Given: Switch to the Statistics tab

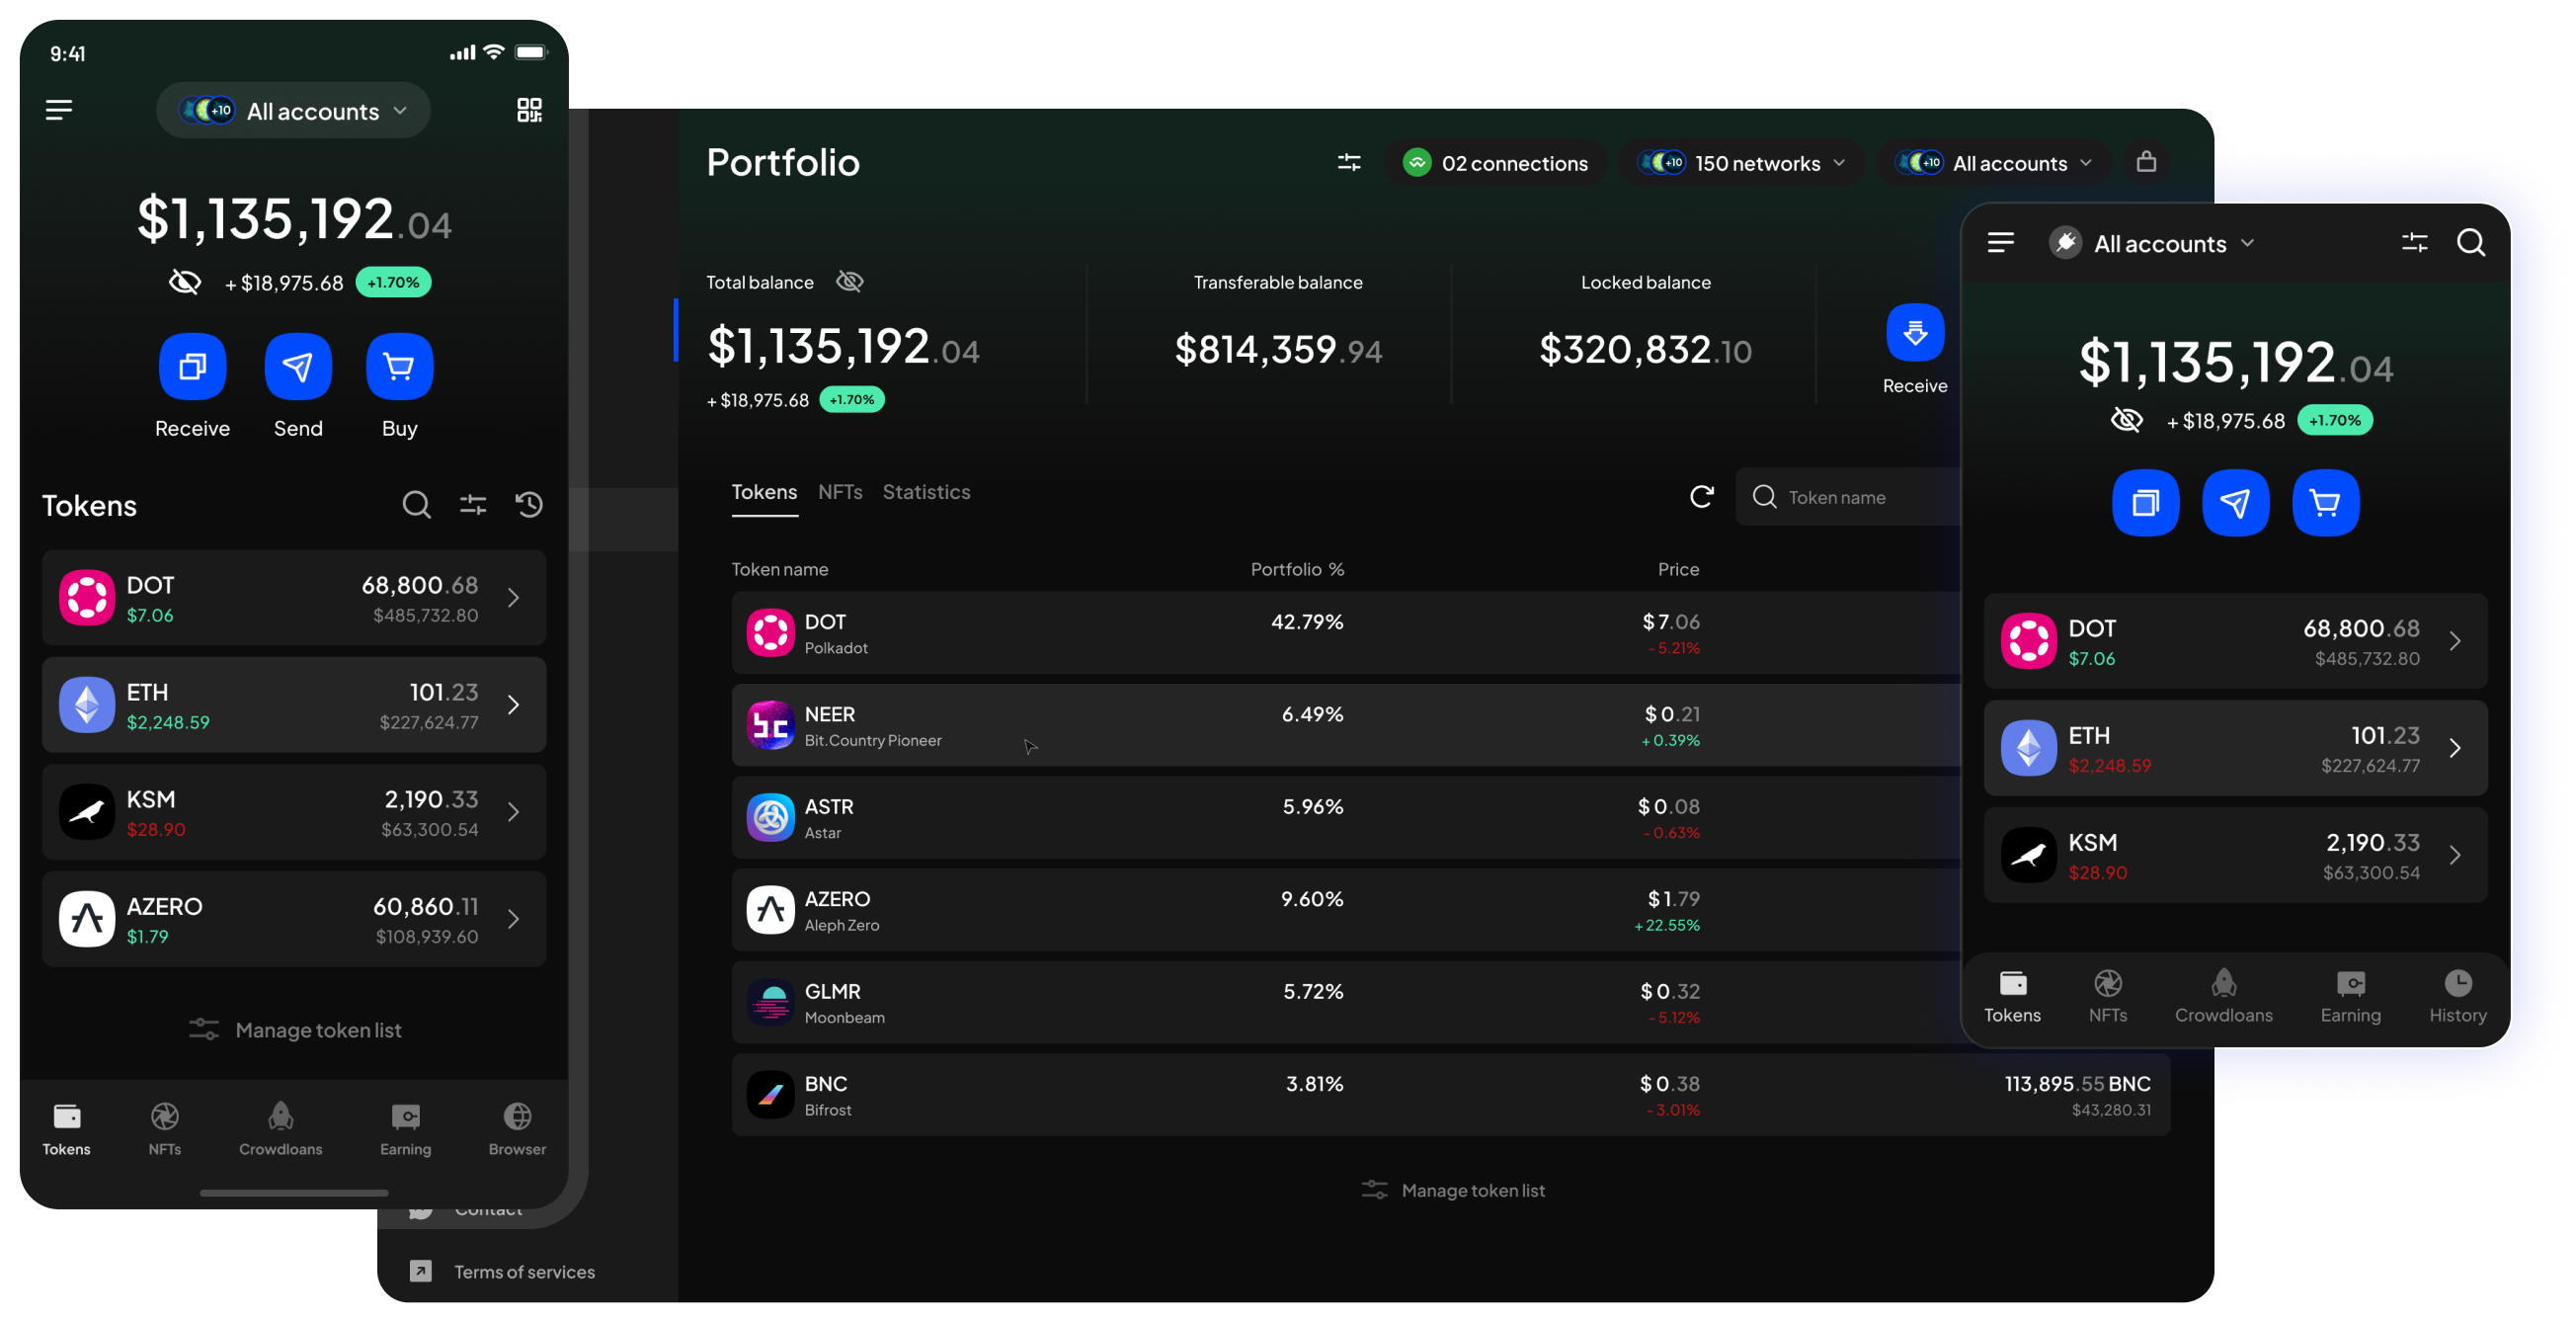Looking at the screenshot, I should (926, 492).
